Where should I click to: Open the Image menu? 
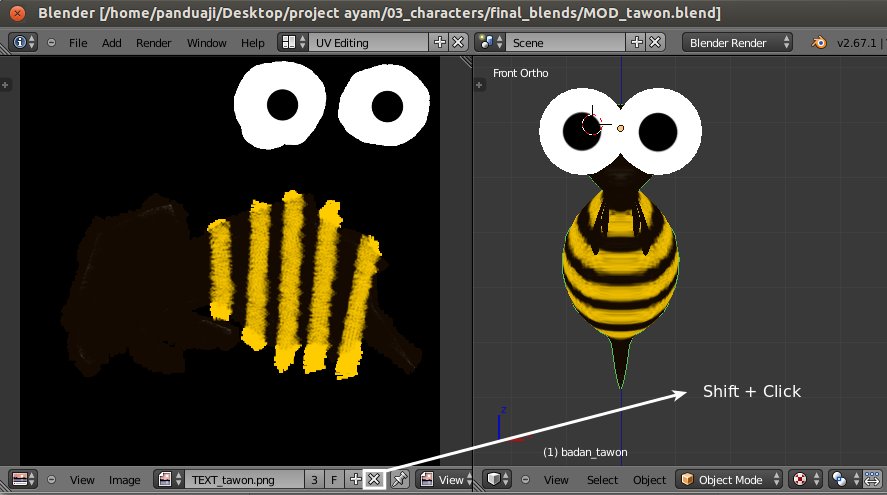click(124, 480)
